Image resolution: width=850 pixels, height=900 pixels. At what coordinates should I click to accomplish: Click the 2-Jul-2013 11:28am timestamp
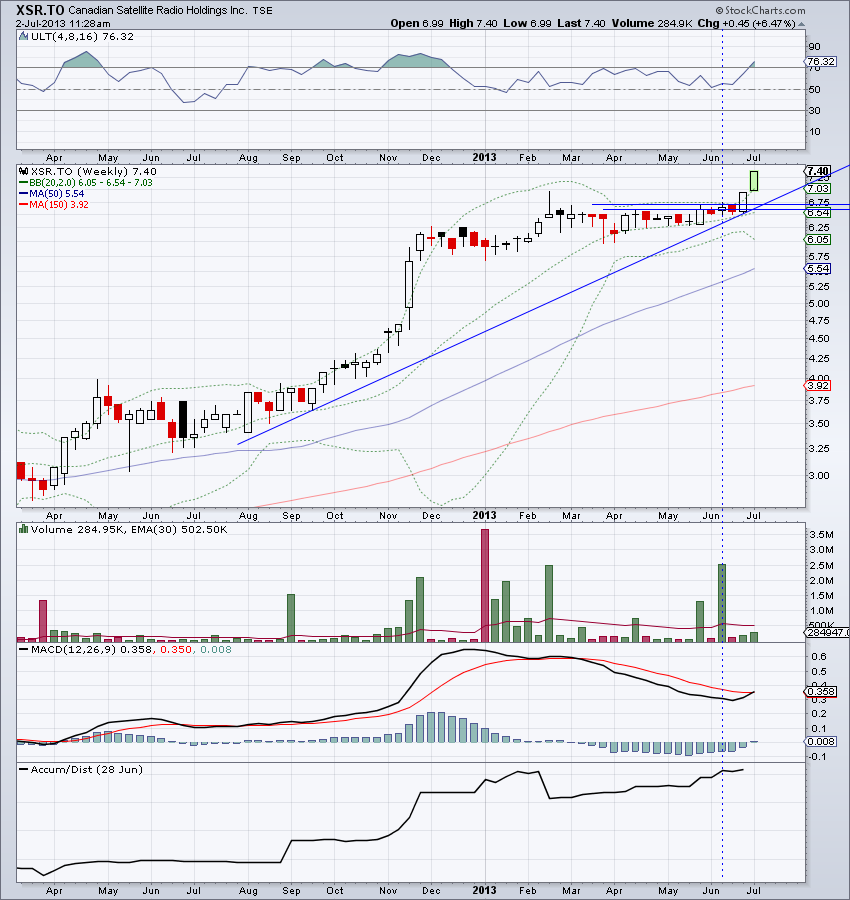tap(63, 24)
